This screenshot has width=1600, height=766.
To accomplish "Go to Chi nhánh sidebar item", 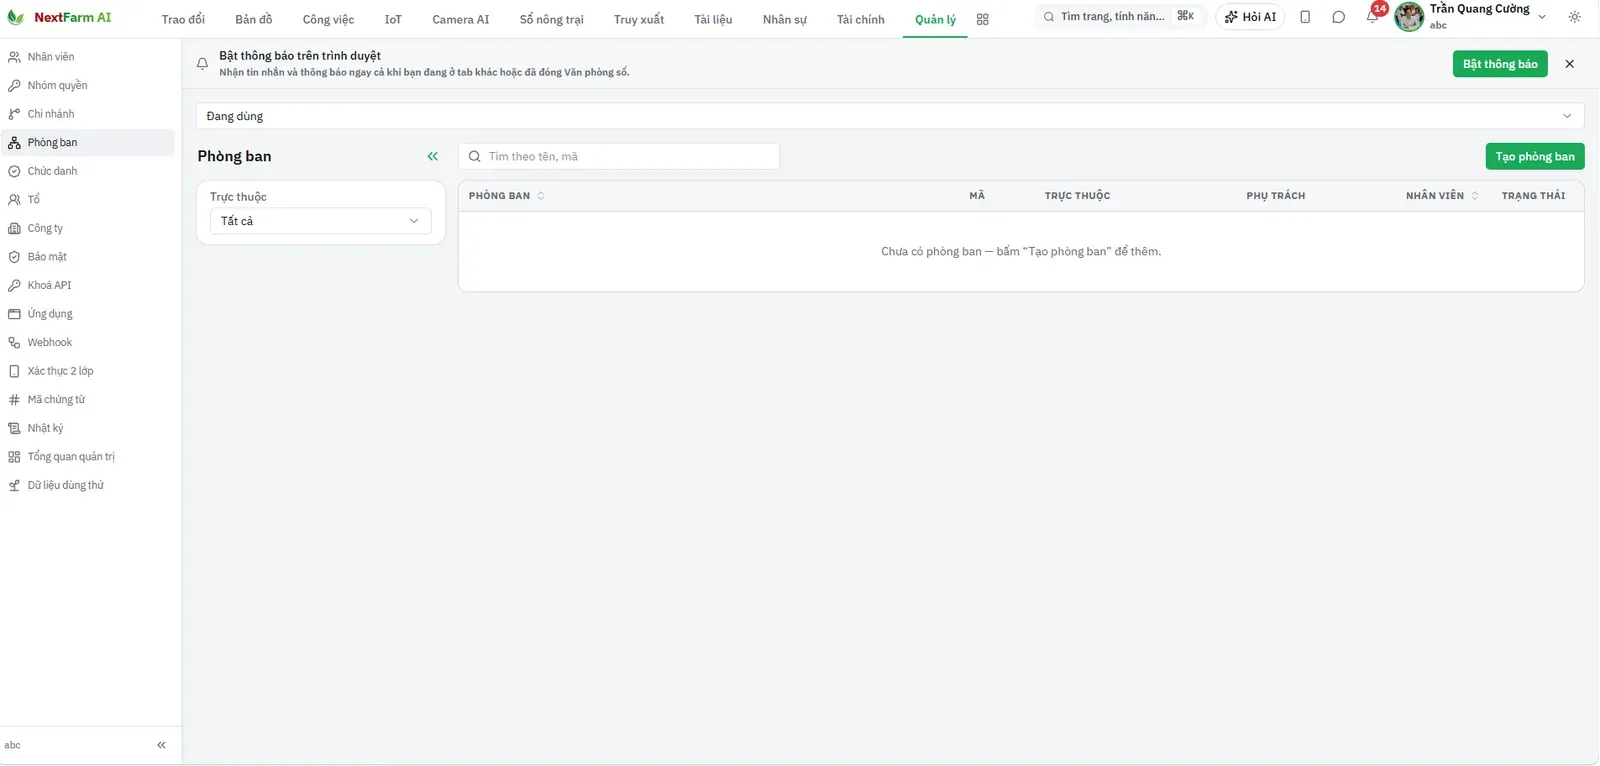I will (87, 114).
